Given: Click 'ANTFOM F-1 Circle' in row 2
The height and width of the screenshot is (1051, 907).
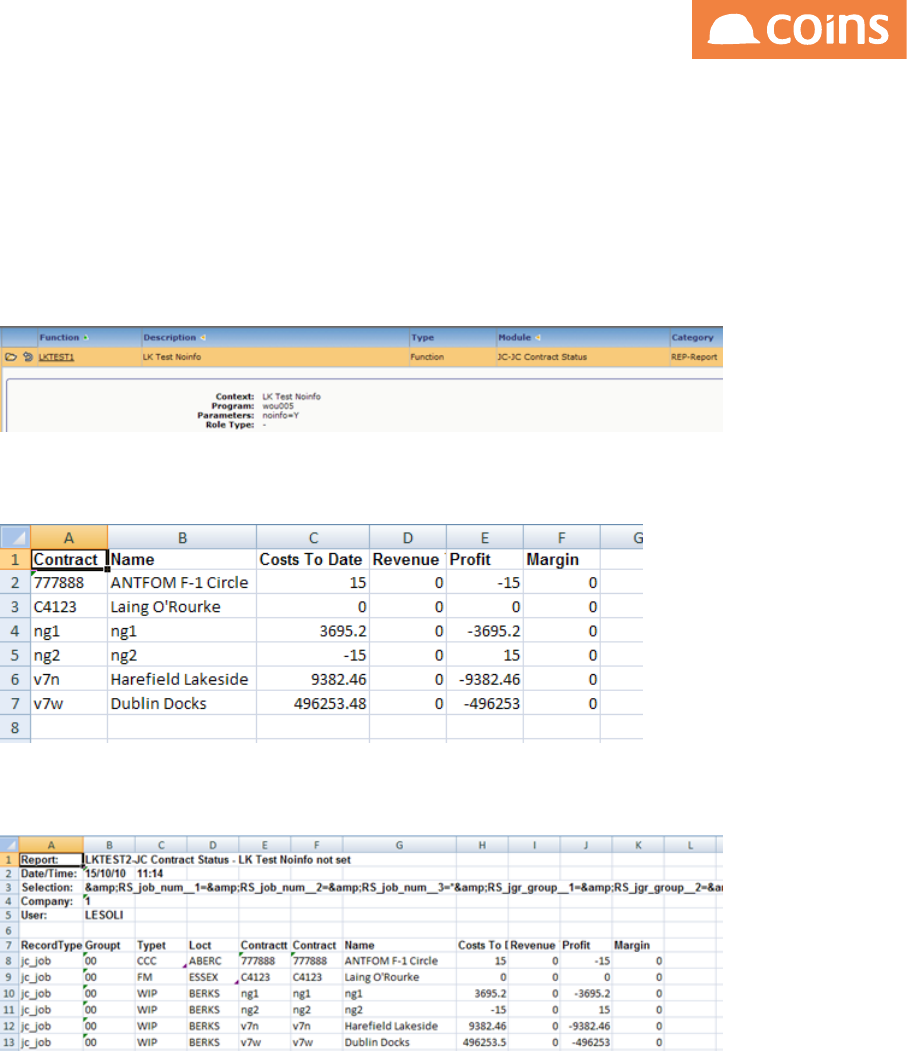Looking at the screenshot, I should tap(182, 582).
